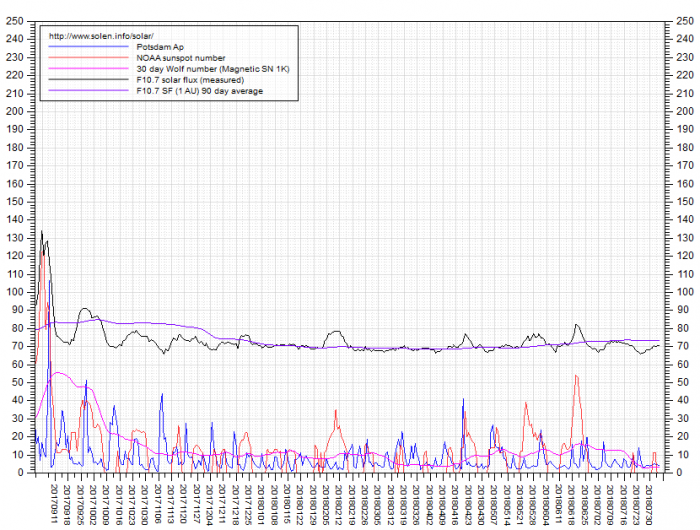
Task: Click the red NOAA sunspot line sample
Action: point(88,58)
